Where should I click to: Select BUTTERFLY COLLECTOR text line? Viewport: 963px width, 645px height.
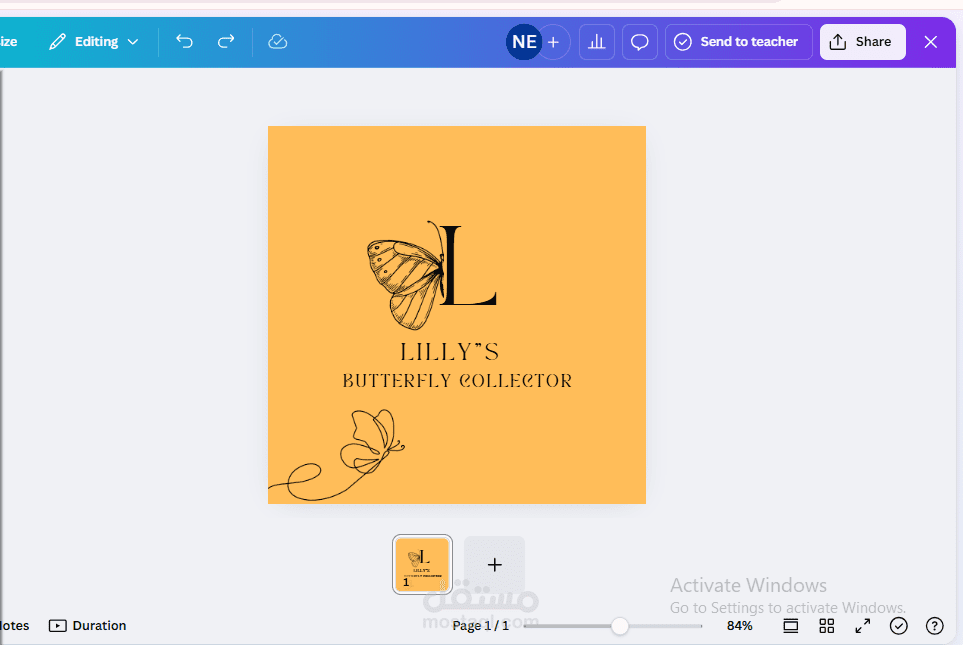tap(457, 381)
